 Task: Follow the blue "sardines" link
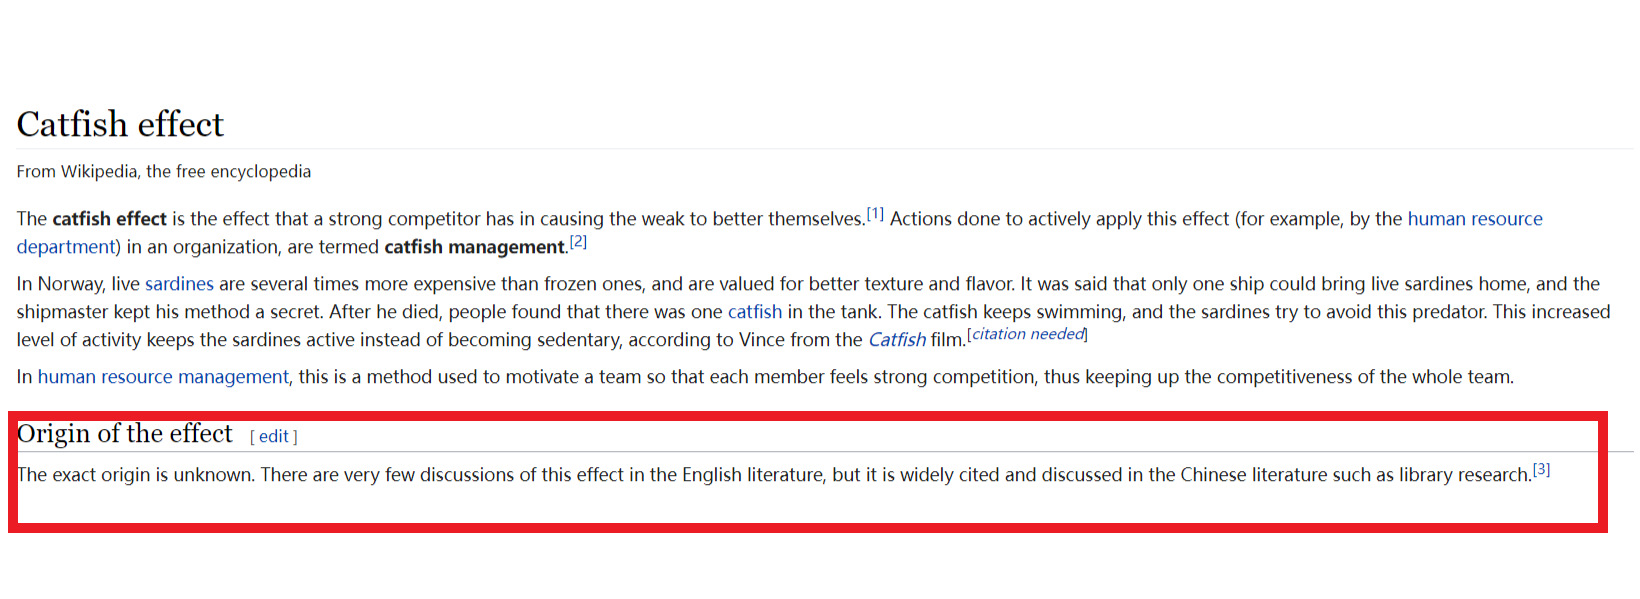coord(179,284)
